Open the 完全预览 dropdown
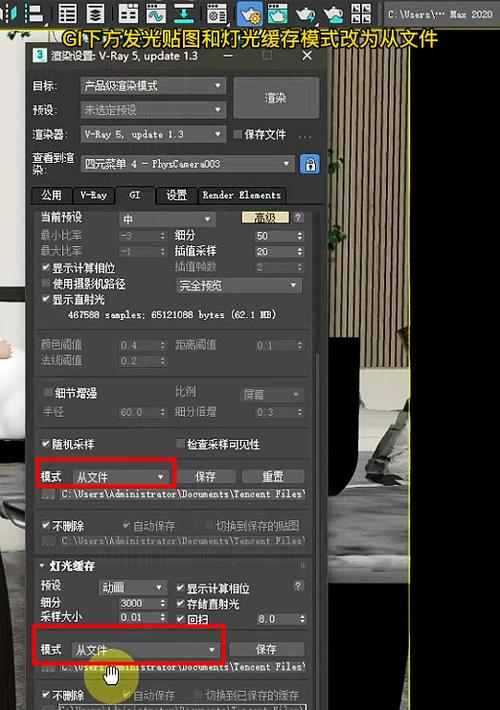 point(239,285)
